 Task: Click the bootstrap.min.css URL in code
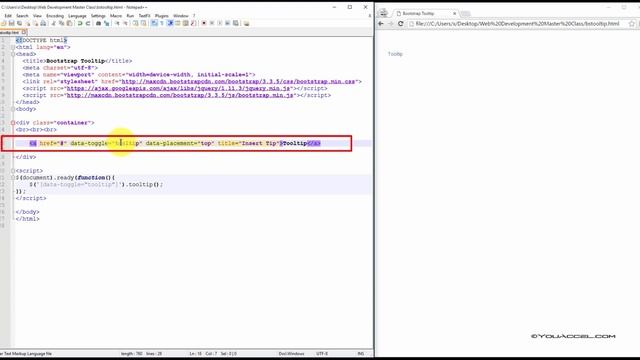(x=238, y=81)
